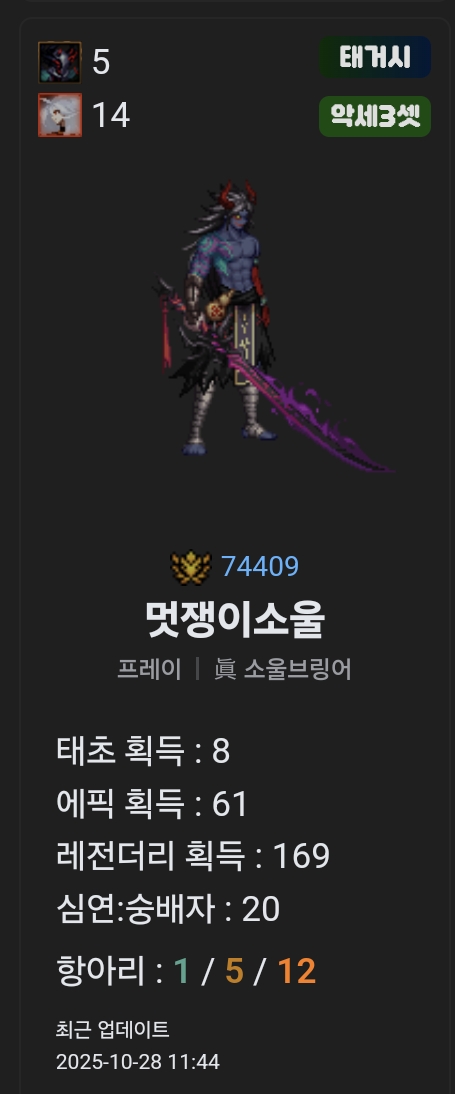Click the 에픽 획득 : 61 stat
Screen dimensions: 455x1094
point(152,804)
